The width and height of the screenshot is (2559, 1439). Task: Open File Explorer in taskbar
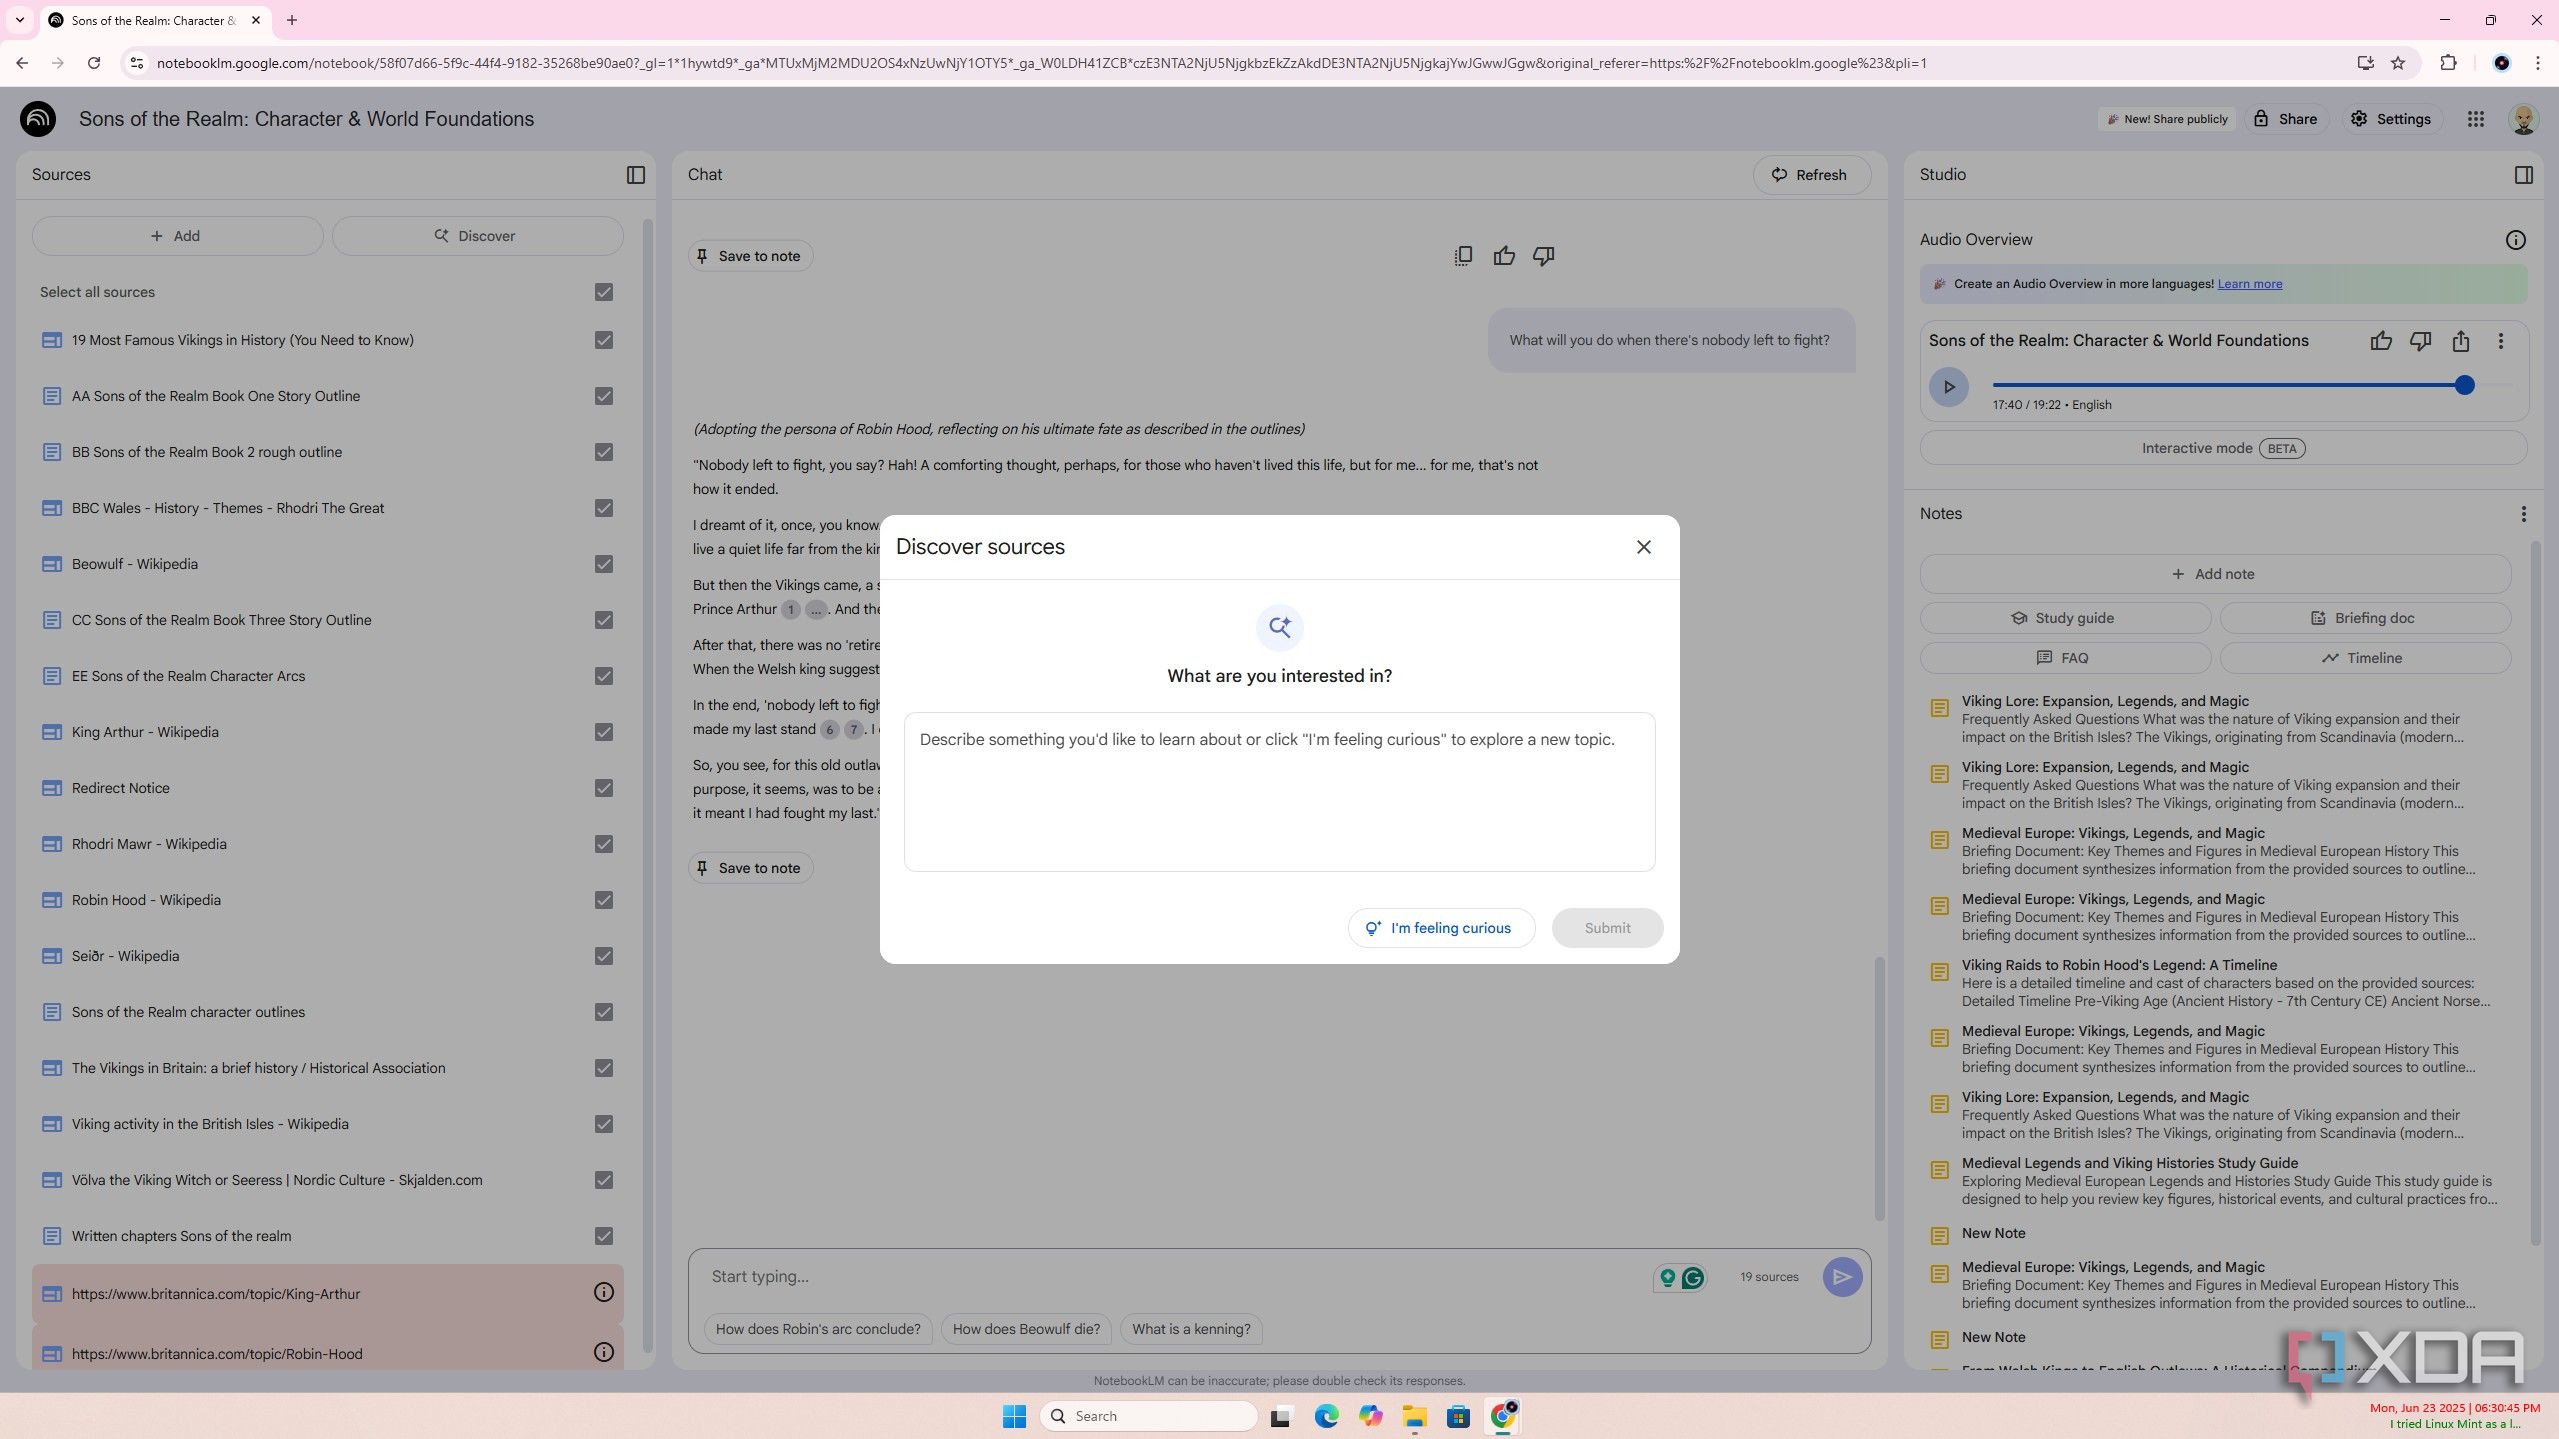[x=1413, y=1416]
